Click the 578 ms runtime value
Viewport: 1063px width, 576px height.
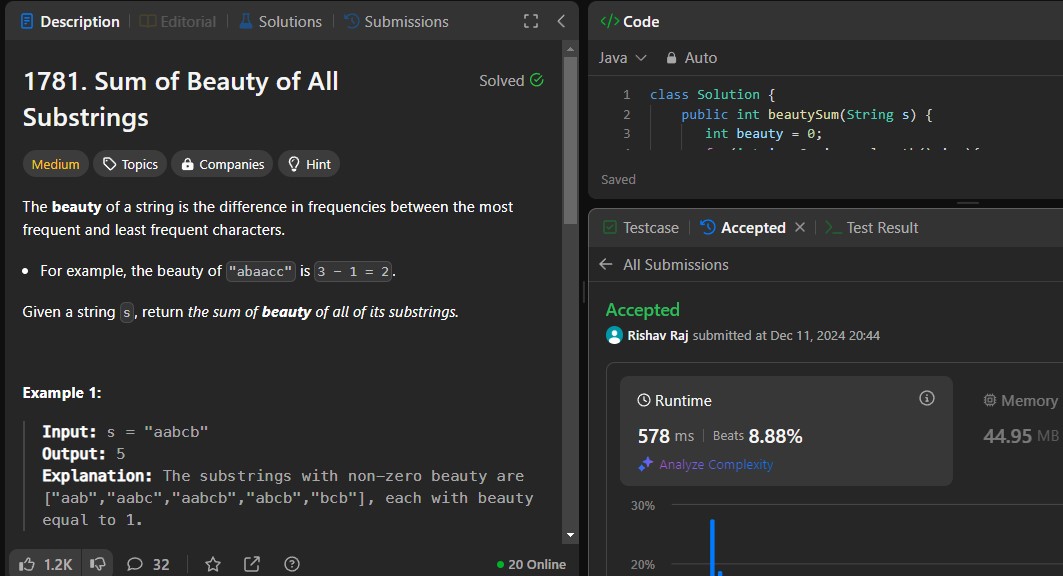click(x=666, y=436)
